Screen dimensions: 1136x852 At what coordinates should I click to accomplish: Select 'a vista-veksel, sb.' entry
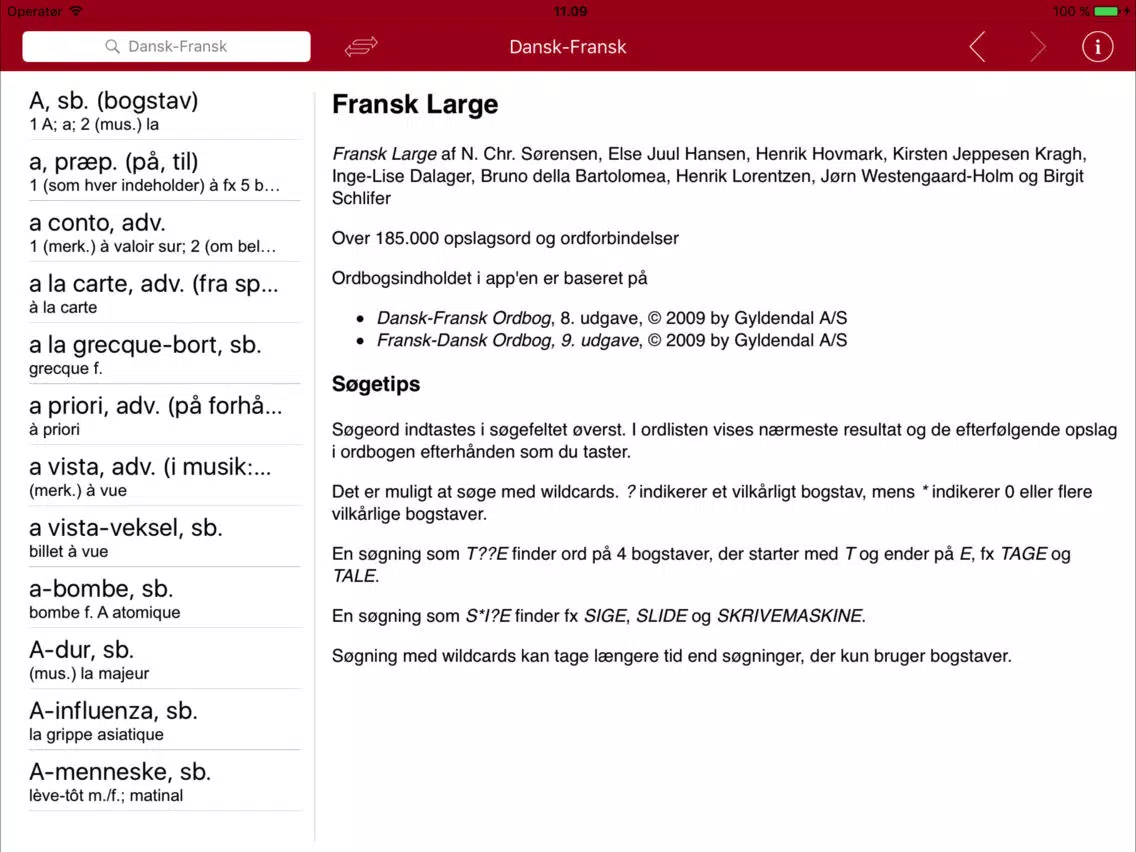tap(164, 537)
